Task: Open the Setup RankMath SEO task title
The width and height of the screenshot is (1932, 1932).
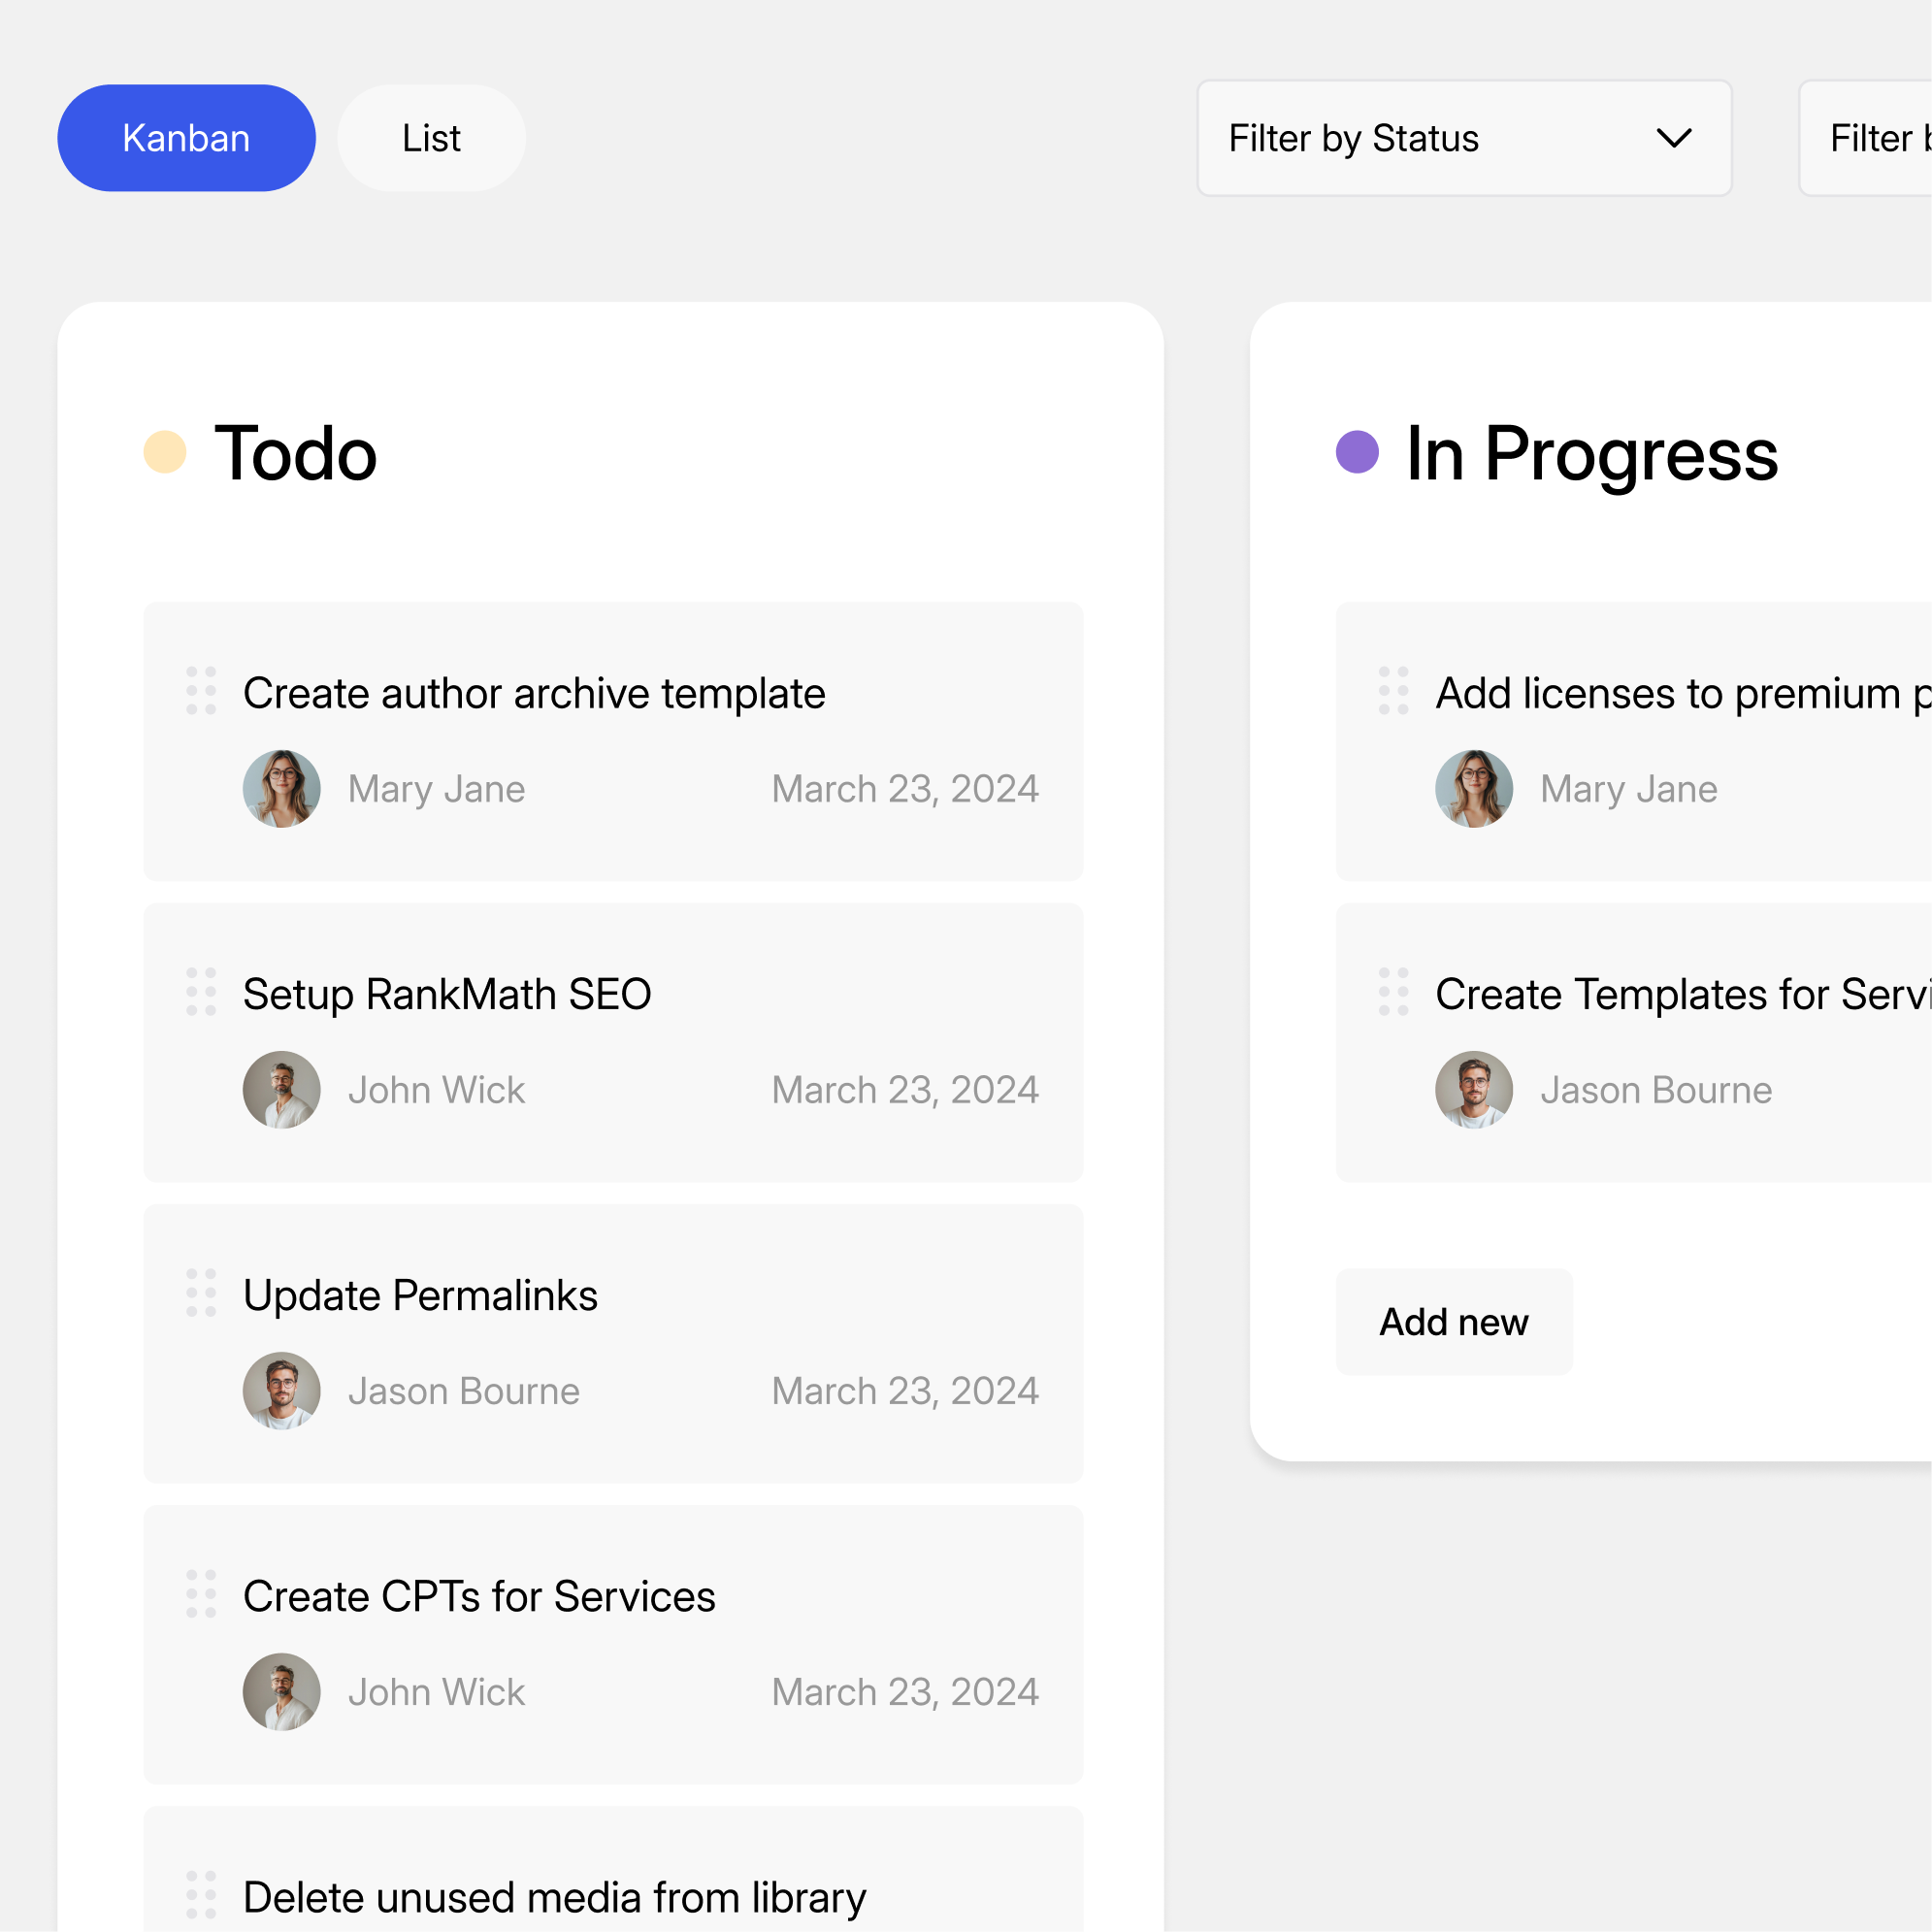Action: coord(447,995)
